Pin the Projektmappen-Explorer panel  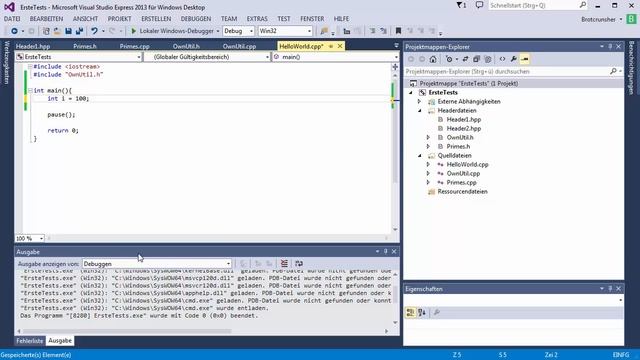[x=610, y=47]
